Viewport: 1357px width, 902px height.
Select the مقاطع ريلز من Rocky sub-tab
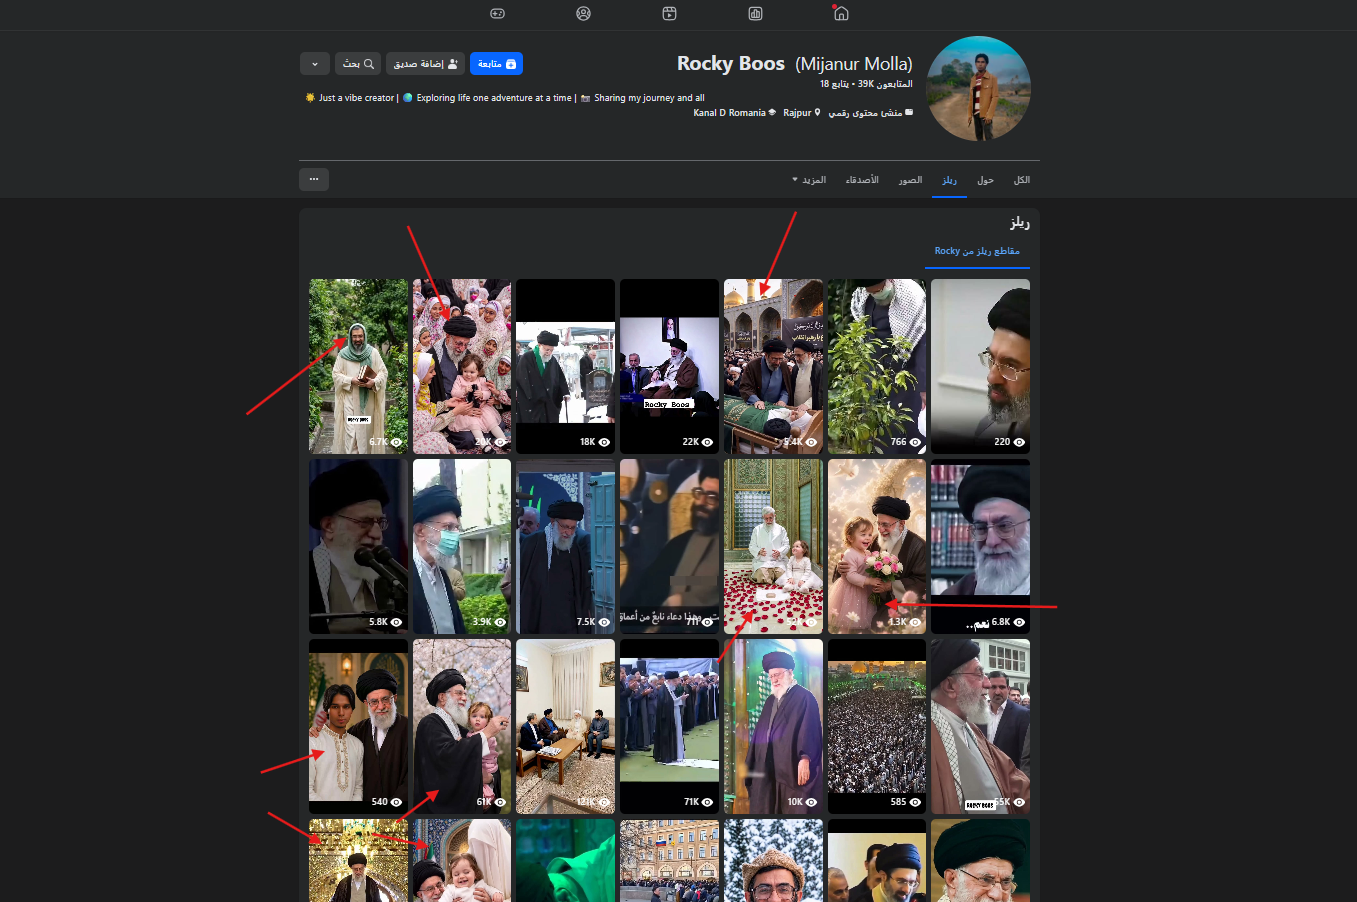pyautogui.click(x=977, y=251)
